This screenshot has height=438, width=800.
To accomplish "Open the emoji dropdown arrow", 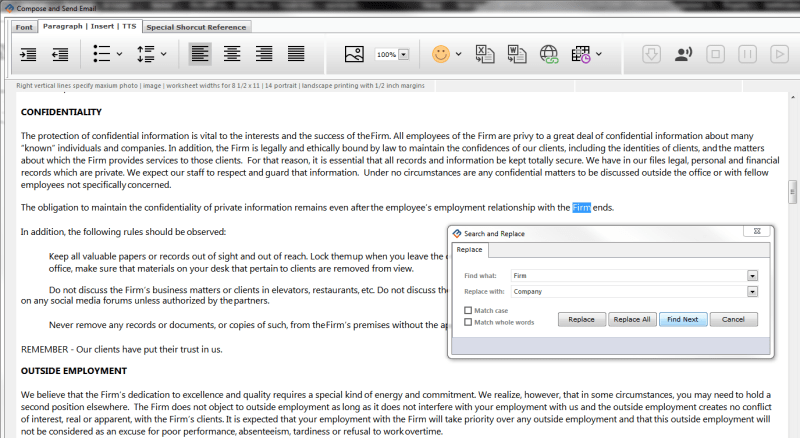I will click(458, 54).
